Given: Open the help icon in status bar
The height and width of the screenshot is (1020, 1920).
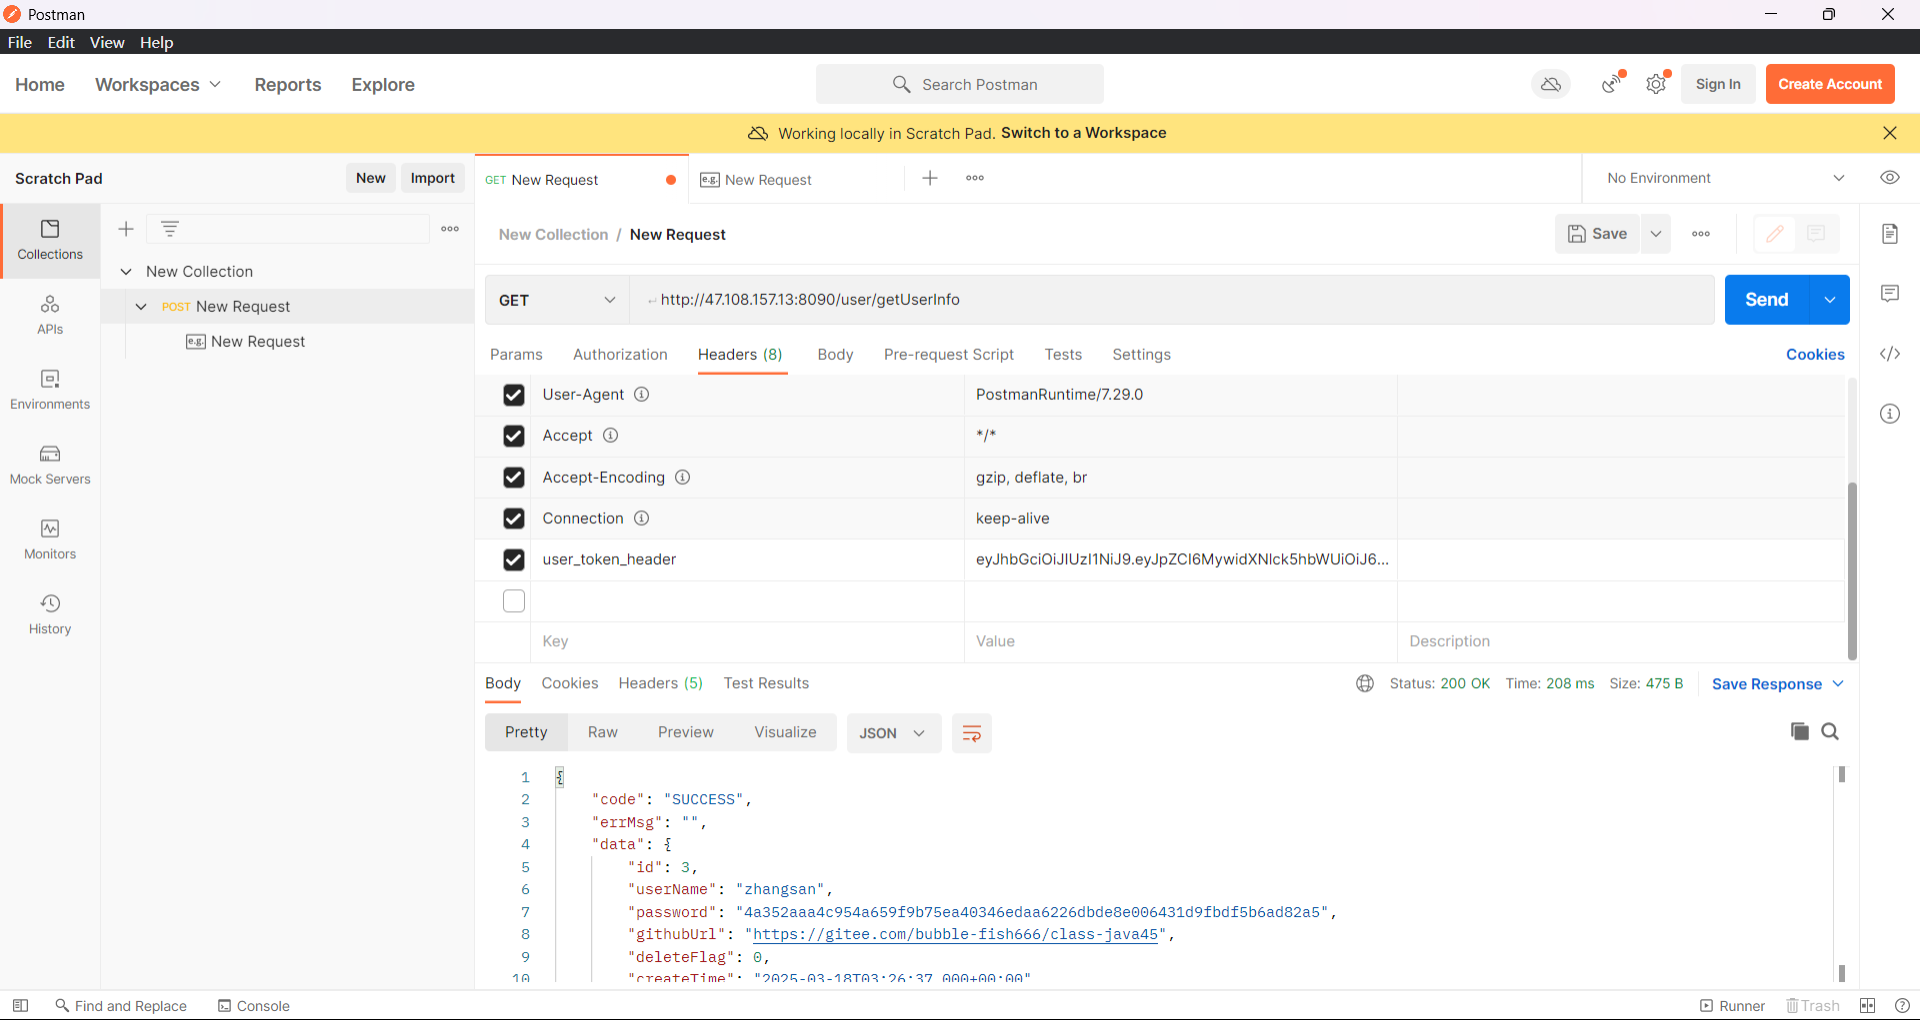Looking at the screenshot, I should click(1902, 1005).
